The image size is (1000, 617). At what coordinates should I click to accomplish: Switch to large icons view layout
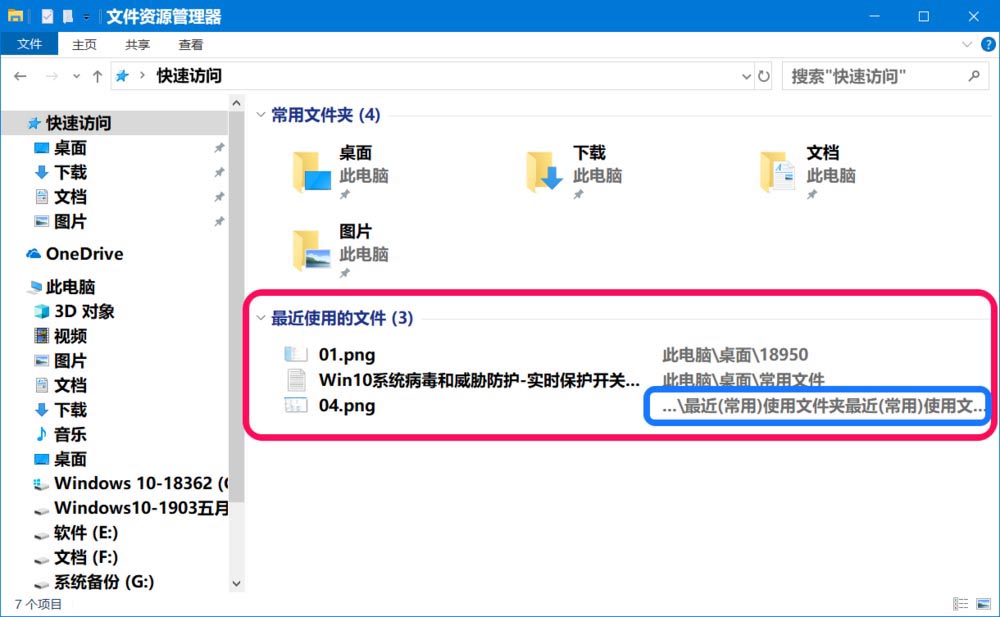coord(983,603)
